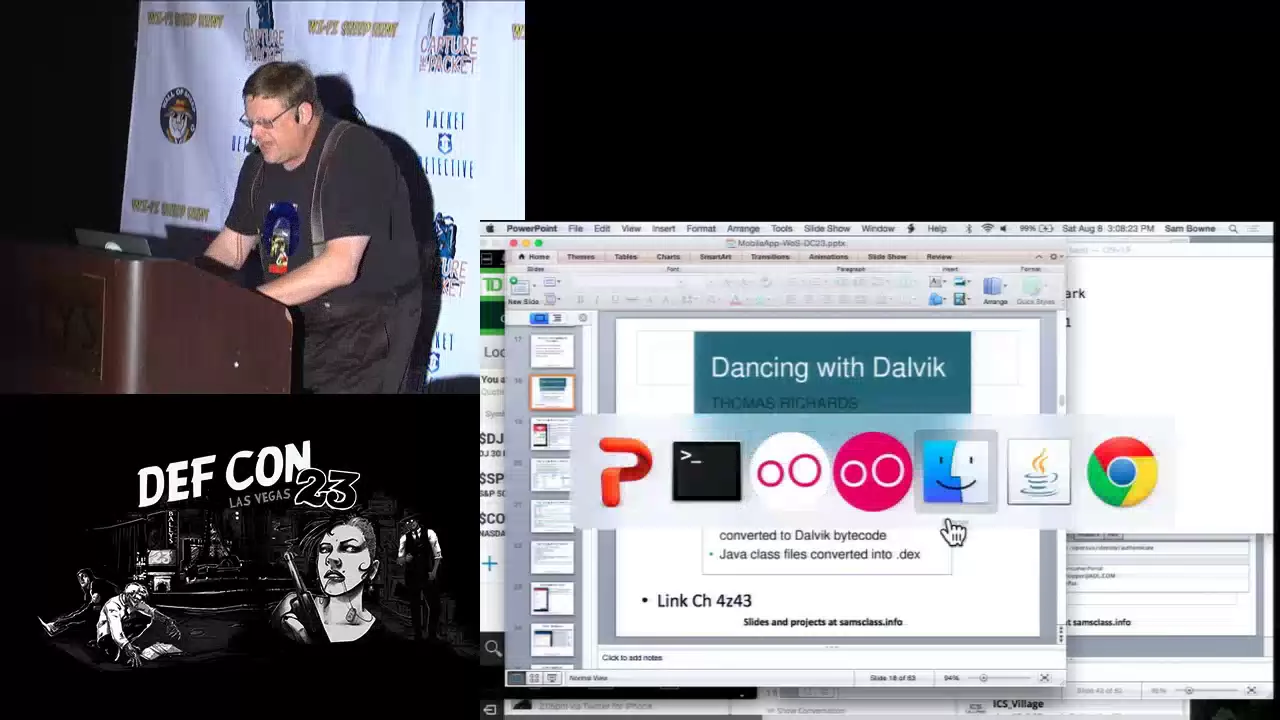Image resolution: width=1280 pixels, height=720 pixels.
Task: Select slide 17 thumbnail
Action: click(552, 351)
